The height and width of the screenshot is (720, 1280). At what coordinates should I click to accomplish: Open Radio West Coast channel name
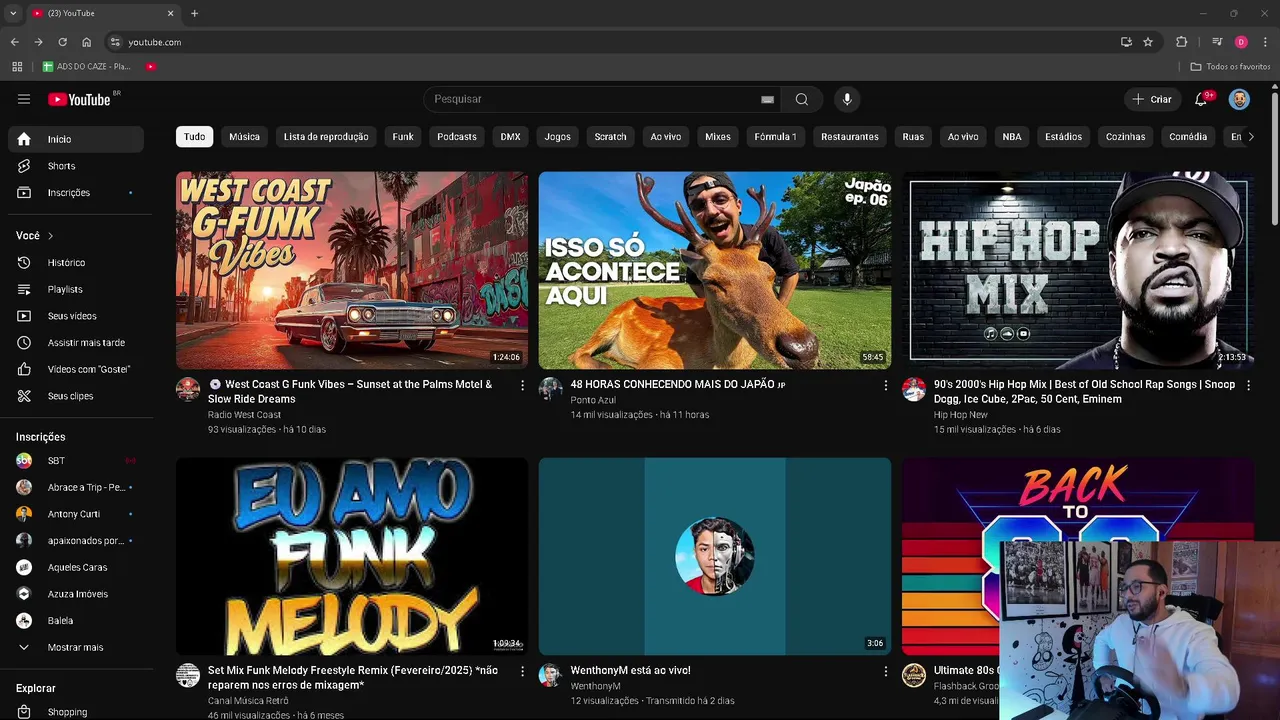point(244,414)
